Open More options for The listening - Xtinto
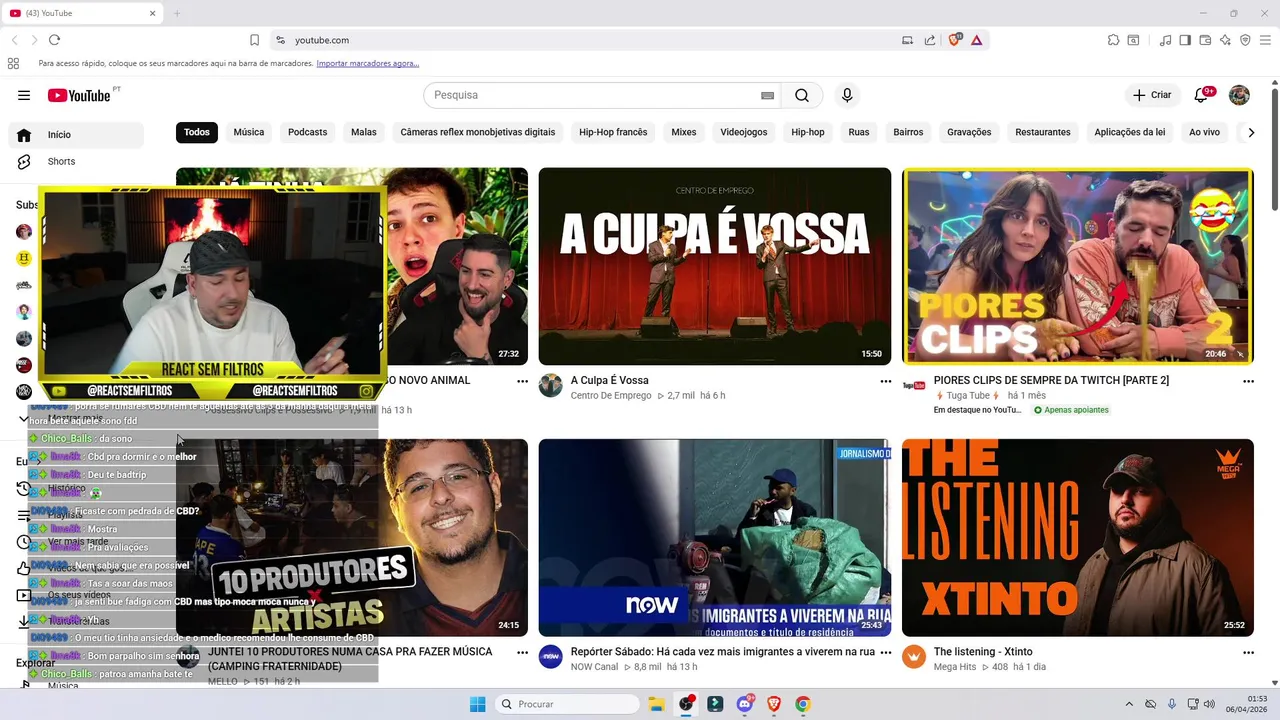1280x720 pixels. click(1248, 652)
